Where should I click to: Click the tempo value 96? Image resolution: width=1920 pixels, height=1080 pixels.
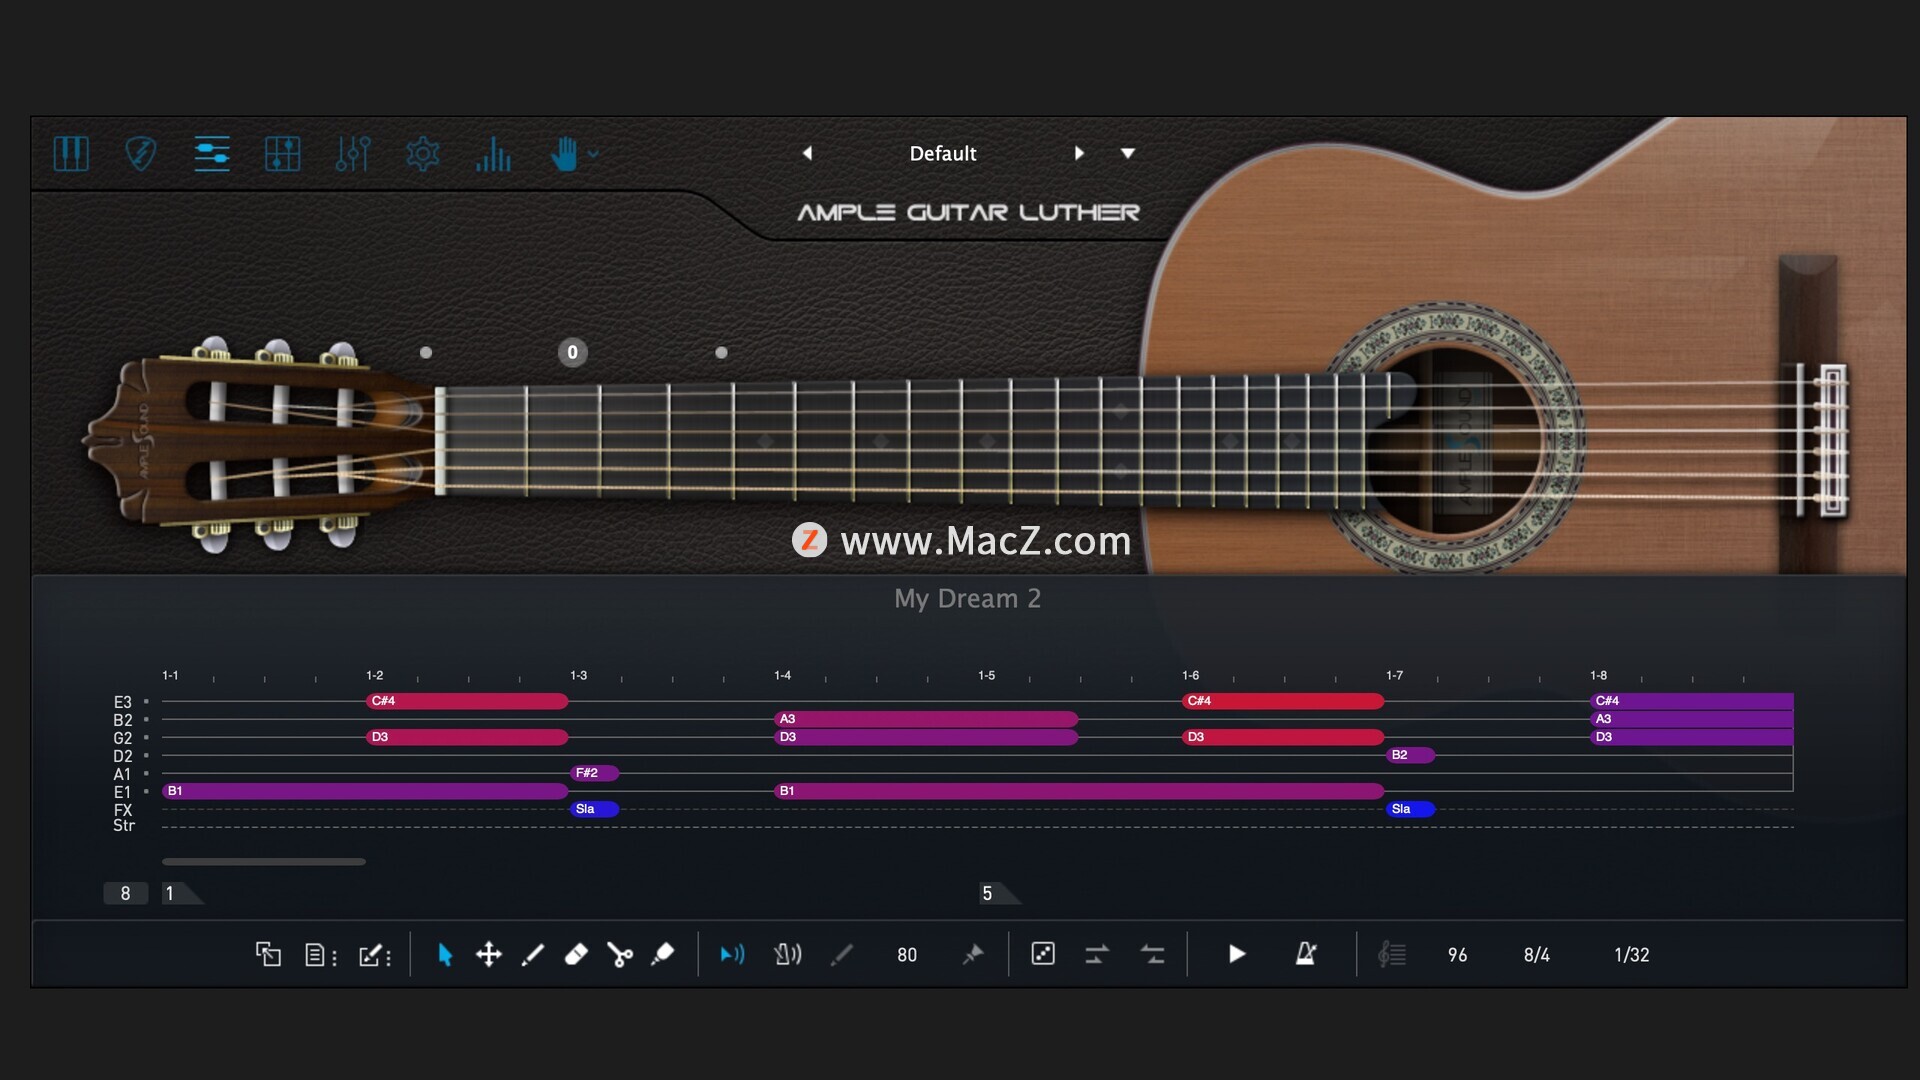tap(1457, 955)
